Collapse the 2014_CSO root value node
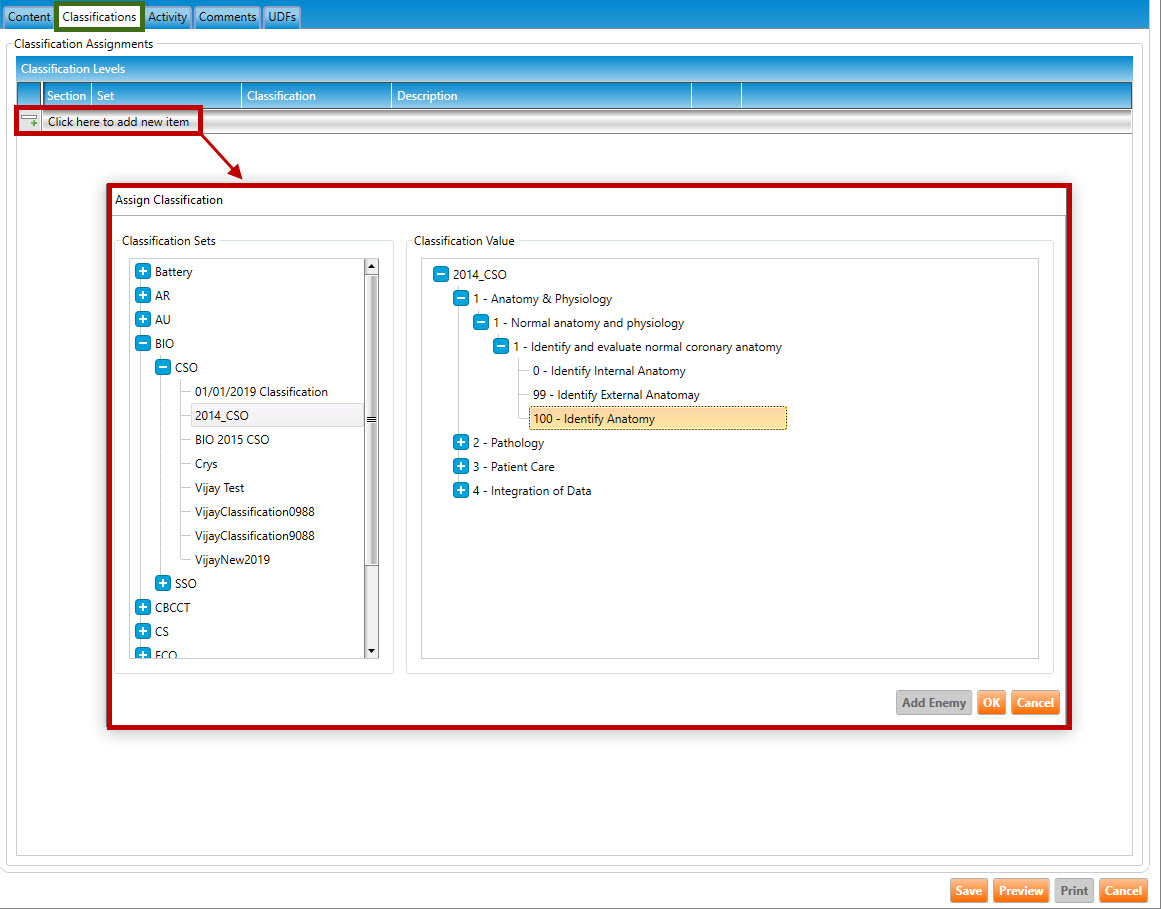This screenshot has height=909, width=1161. 441,275
